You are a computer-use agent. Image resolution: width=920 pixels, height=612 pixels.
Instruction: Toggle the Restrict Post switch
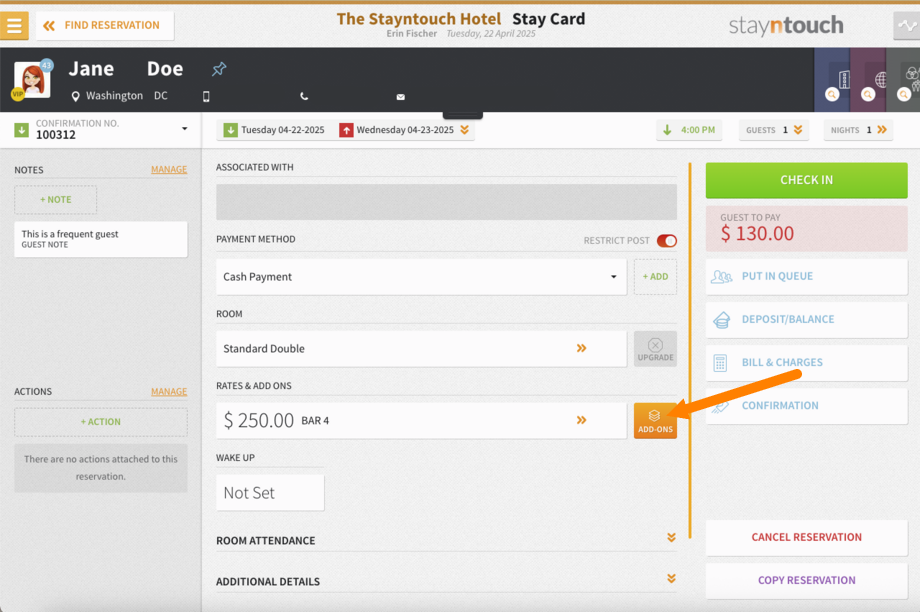(x=667, y=241)
